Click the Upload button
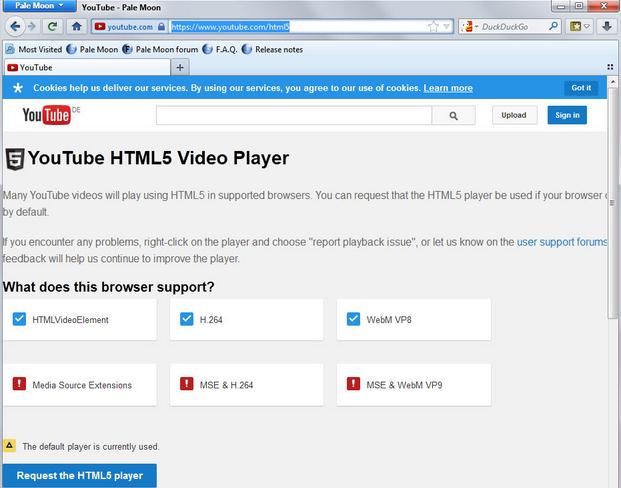 click(514, 115)
